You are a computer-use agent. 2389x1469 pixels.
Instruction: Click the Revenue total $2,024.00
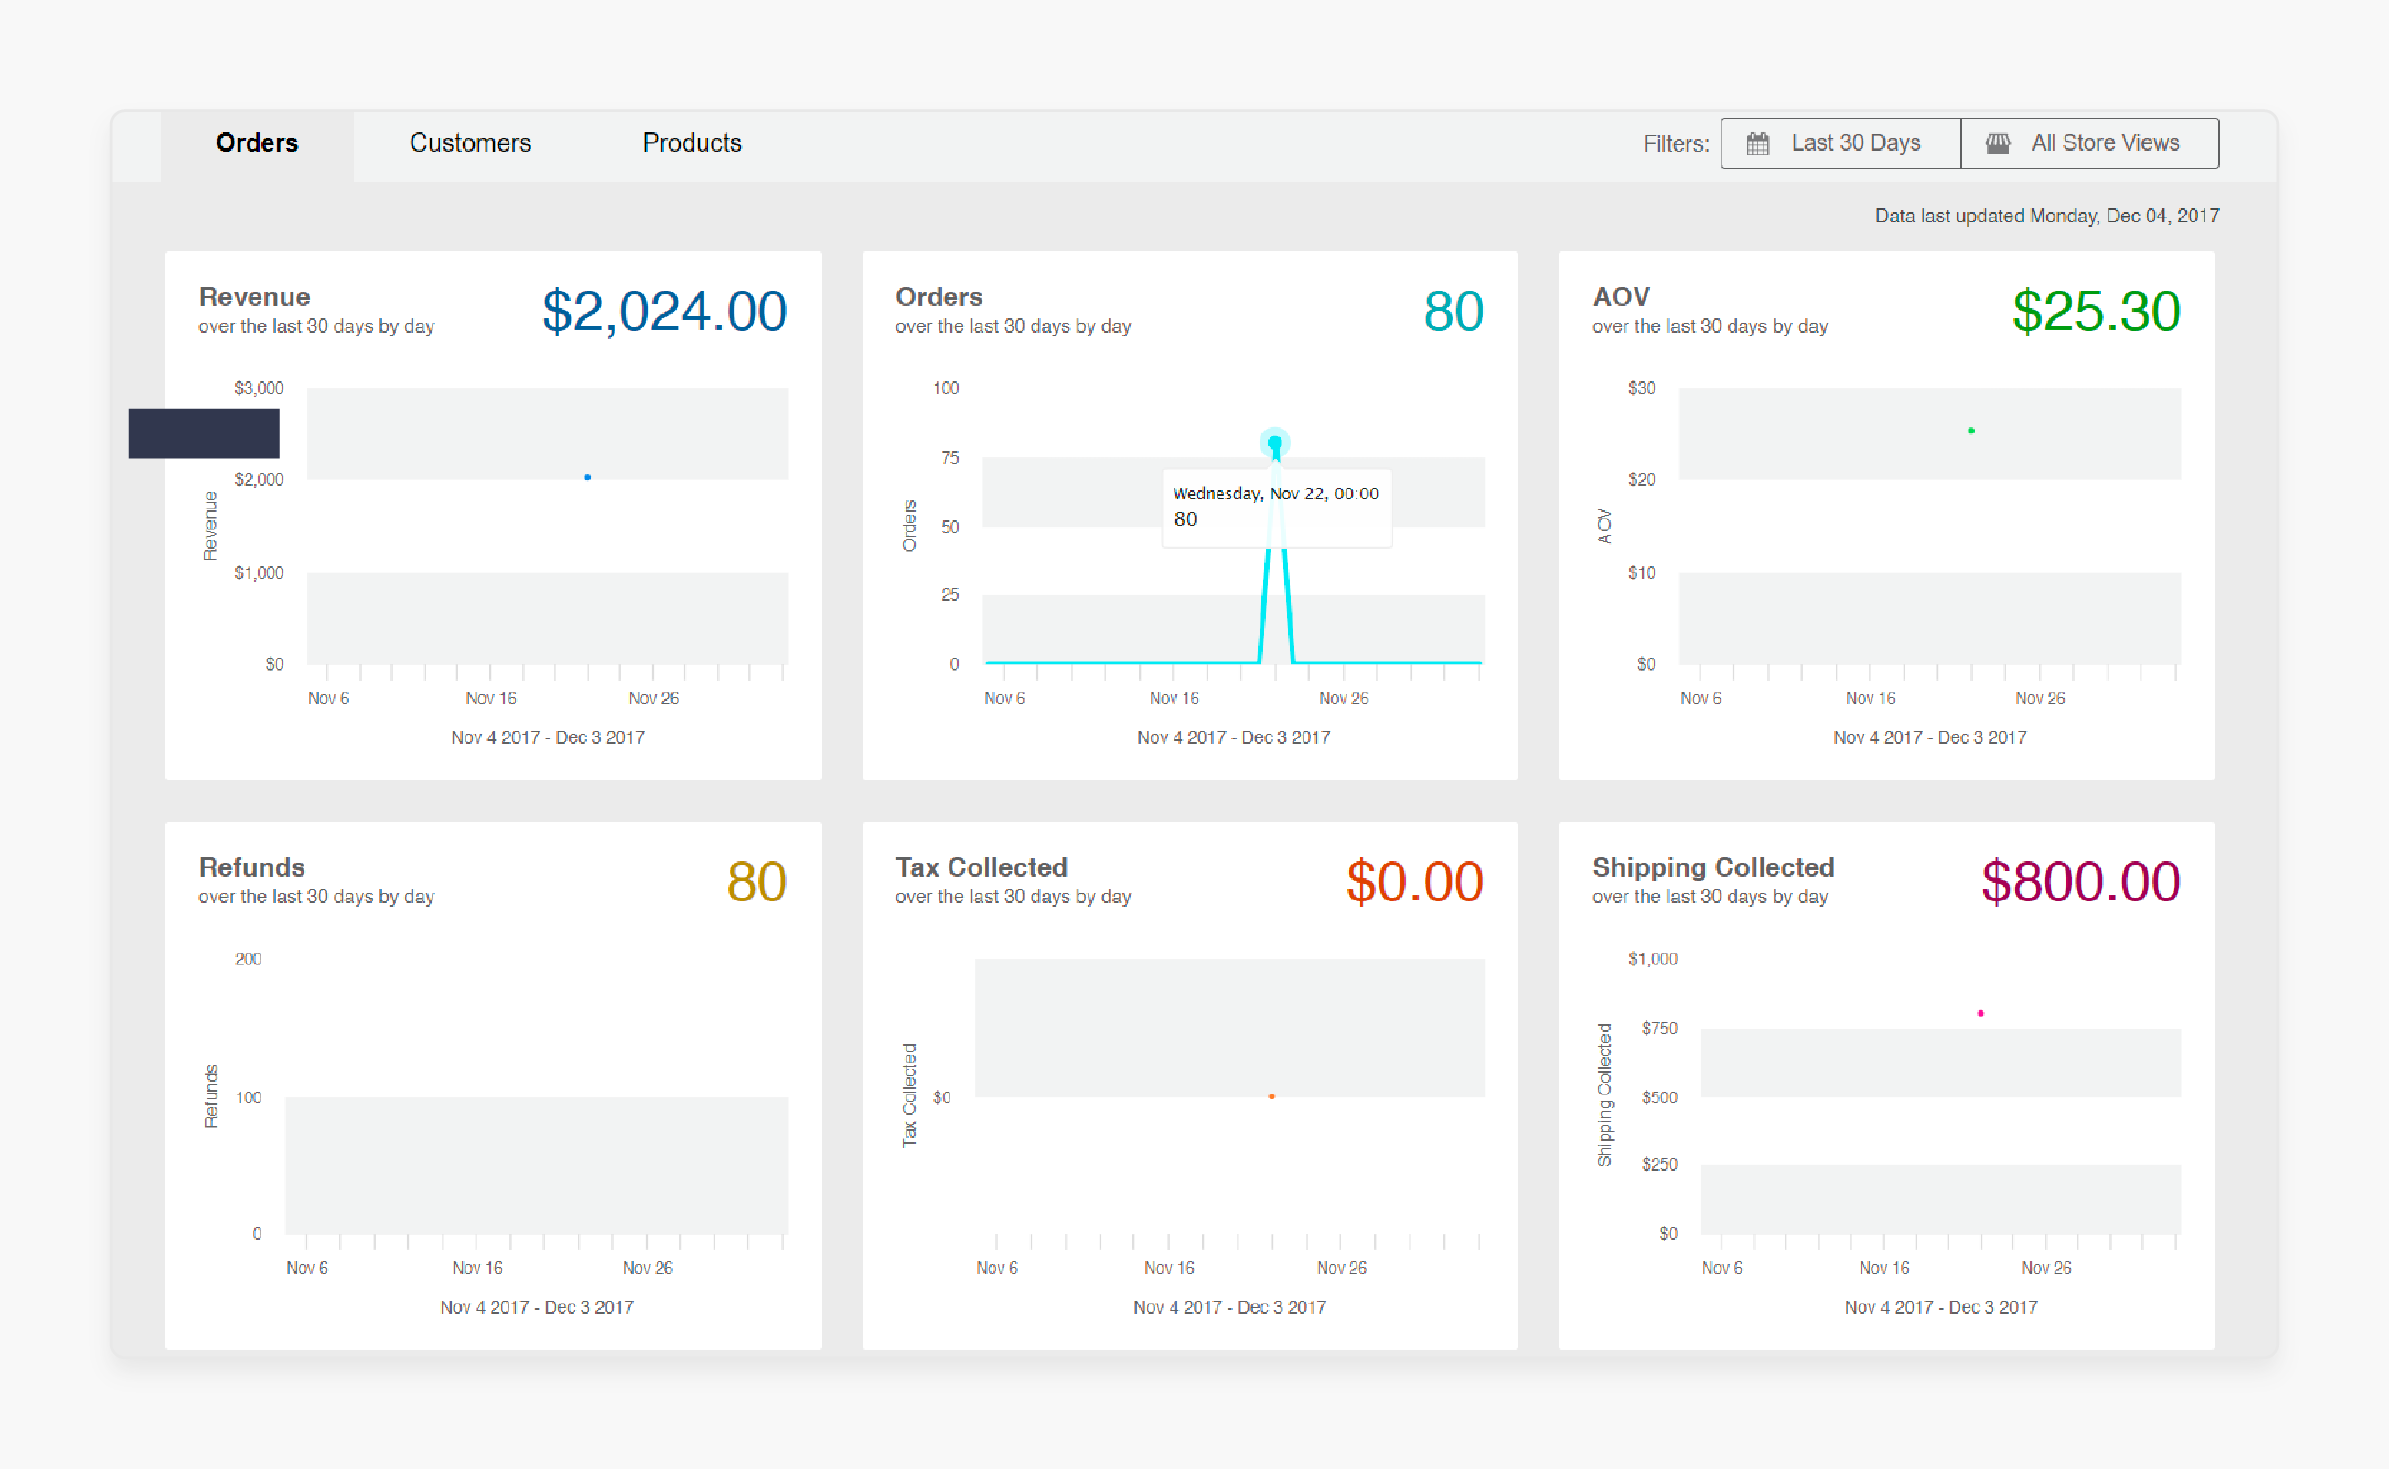click(x=665, y=311)
